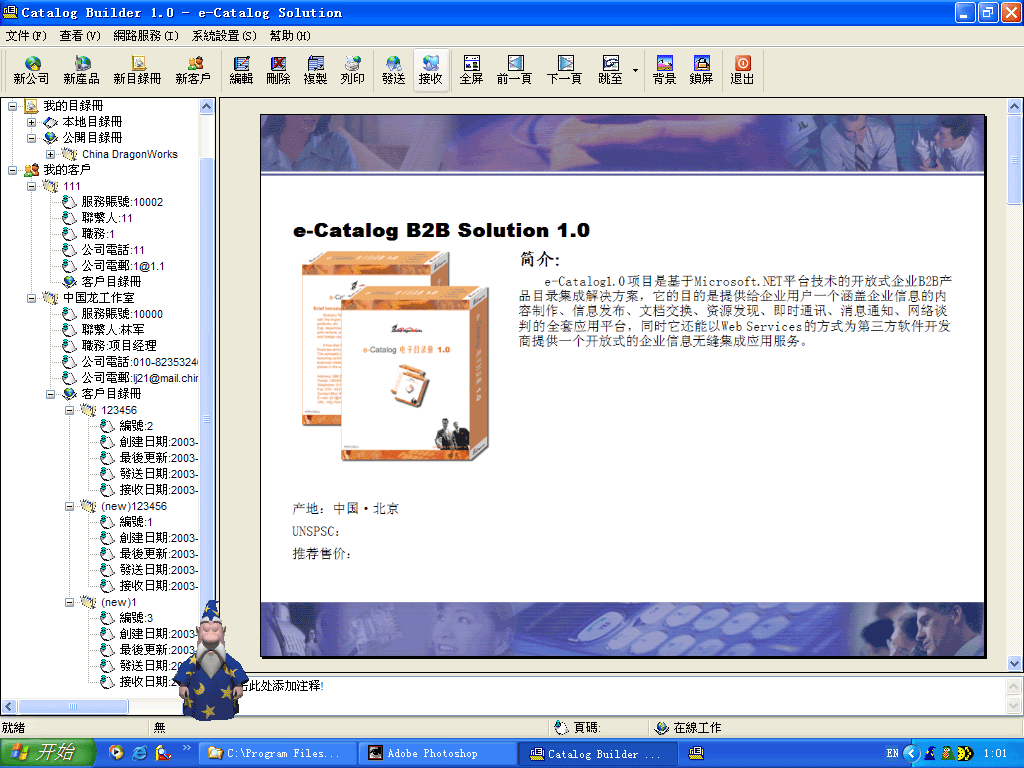
Task: Click the 新目錄冊 (new catalog) toolbar icon
Action: [x=137, y=71]
